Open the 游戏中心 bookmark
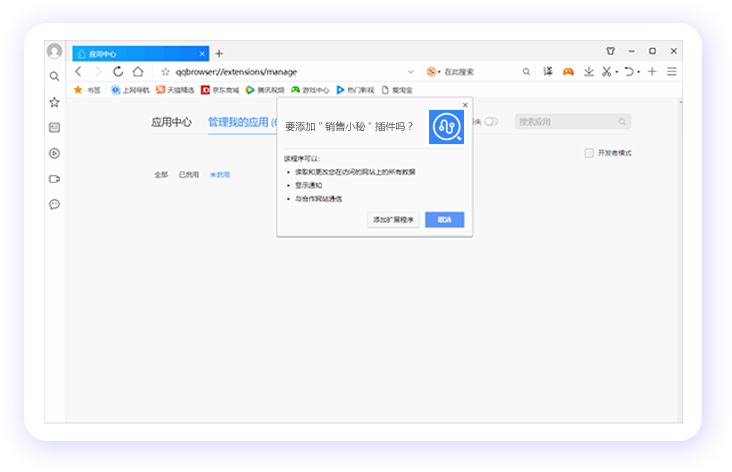 (x=310, y=90)
